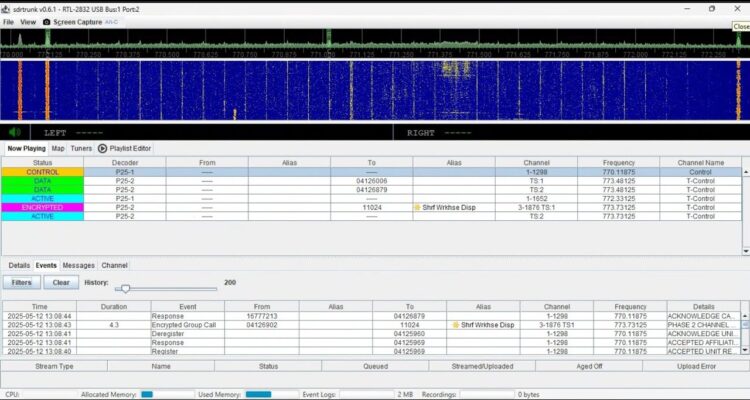
Task: Click the sdrtrunk app icon in title bar
Action: pos(7,7)
